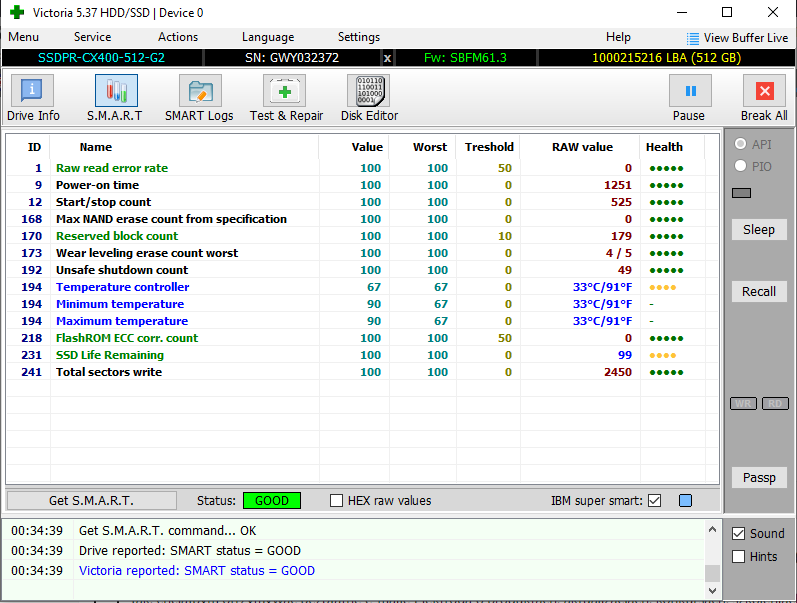
Task: Open Test & Repair medkit icon
Action: [284, 91]
